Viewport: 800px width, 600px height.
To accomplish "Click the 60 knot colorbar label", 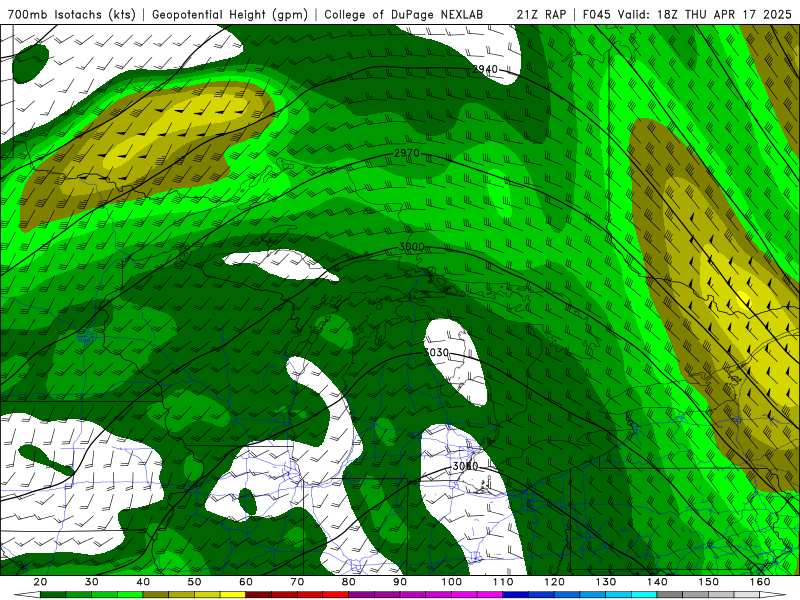I will (246, 582).
